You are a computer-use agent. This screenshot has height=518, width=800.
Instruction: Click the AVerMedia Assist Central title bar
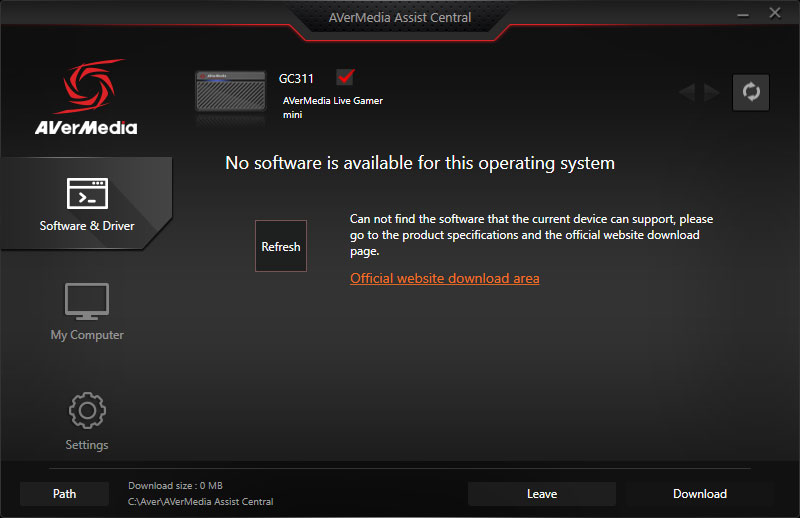pos(400,17)
